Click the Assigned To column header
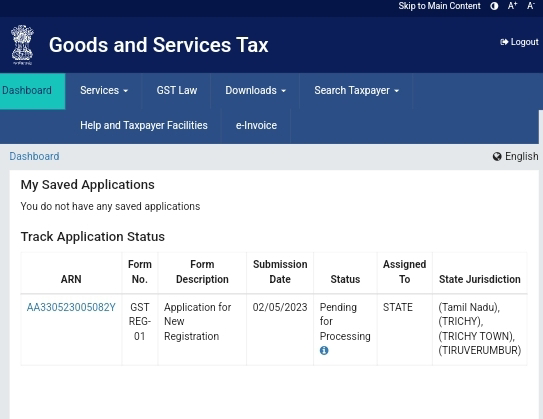 pyautogui.click(x=404, y=272)
